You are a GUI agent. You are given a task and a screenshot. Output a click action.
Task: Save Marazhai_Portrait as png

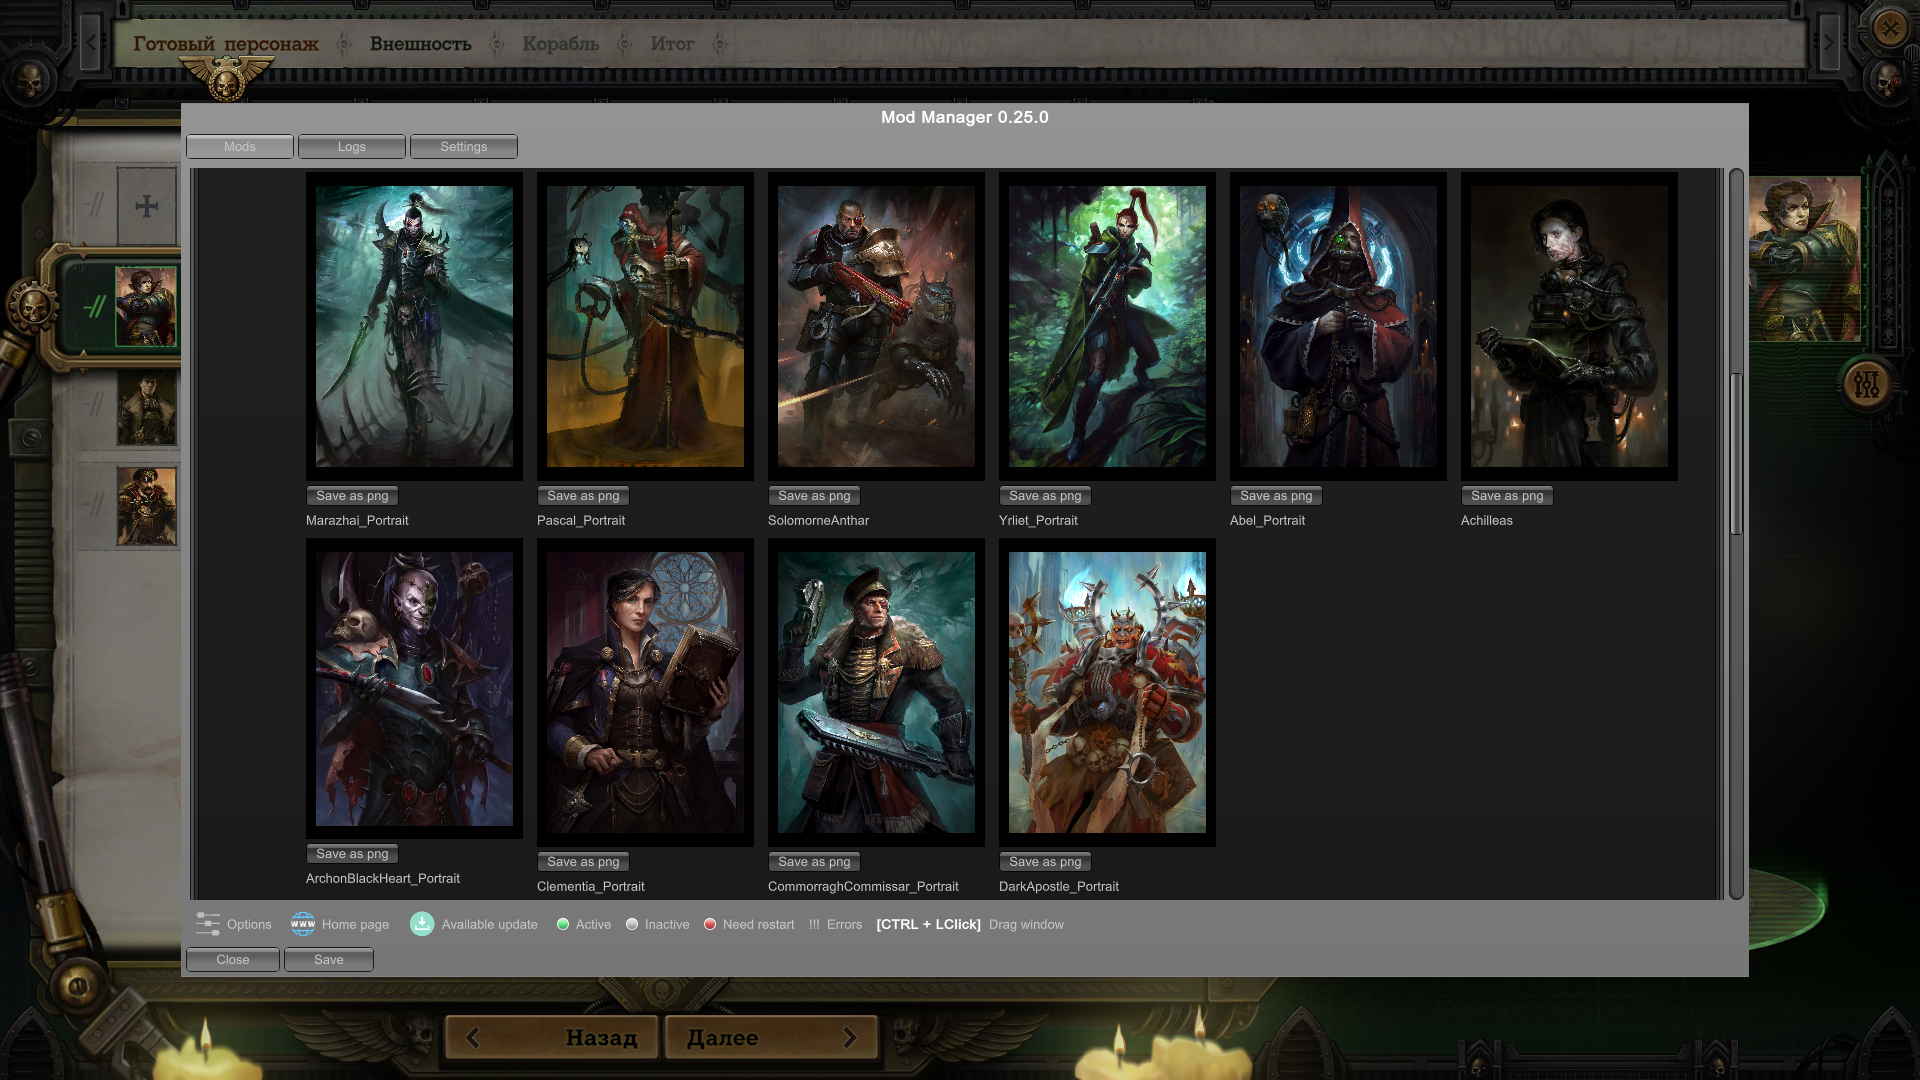click(352, 496)
